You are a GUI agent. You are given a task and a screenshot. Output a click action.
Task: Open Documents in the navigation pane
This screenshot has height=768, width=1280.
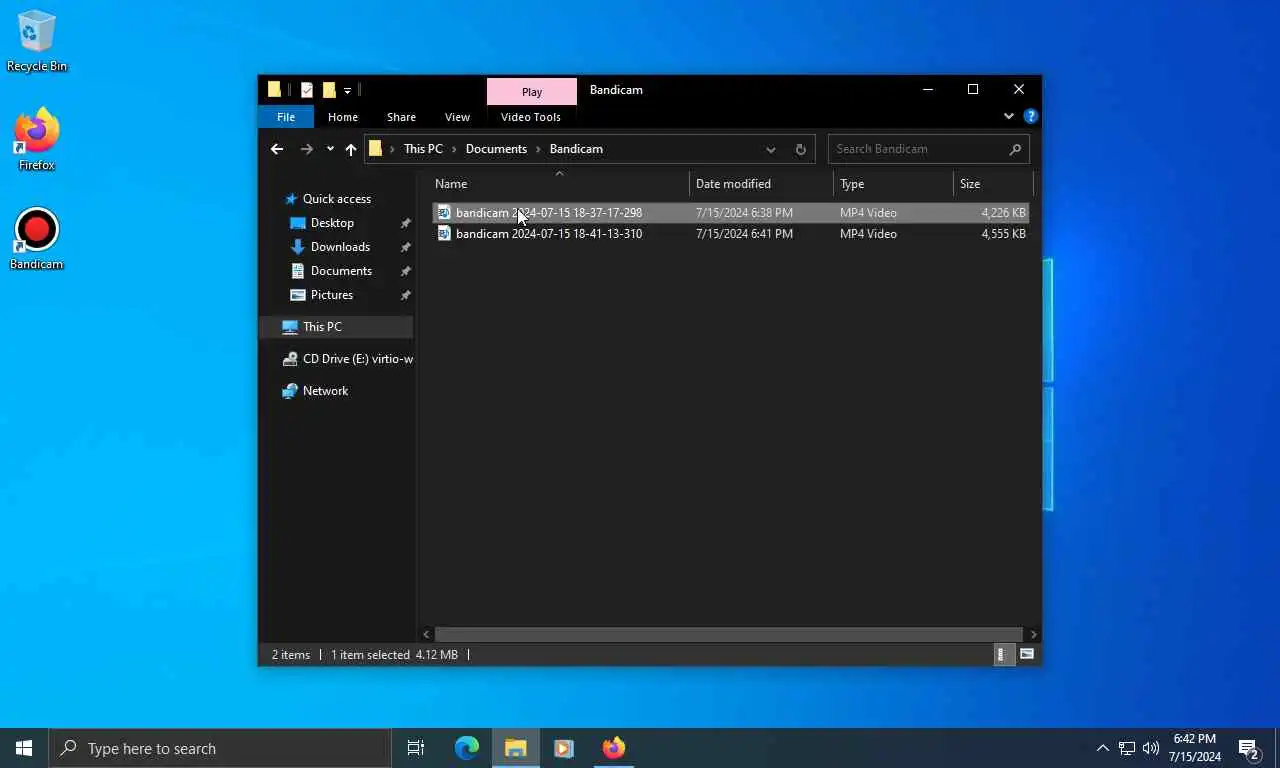coord(341,271)
